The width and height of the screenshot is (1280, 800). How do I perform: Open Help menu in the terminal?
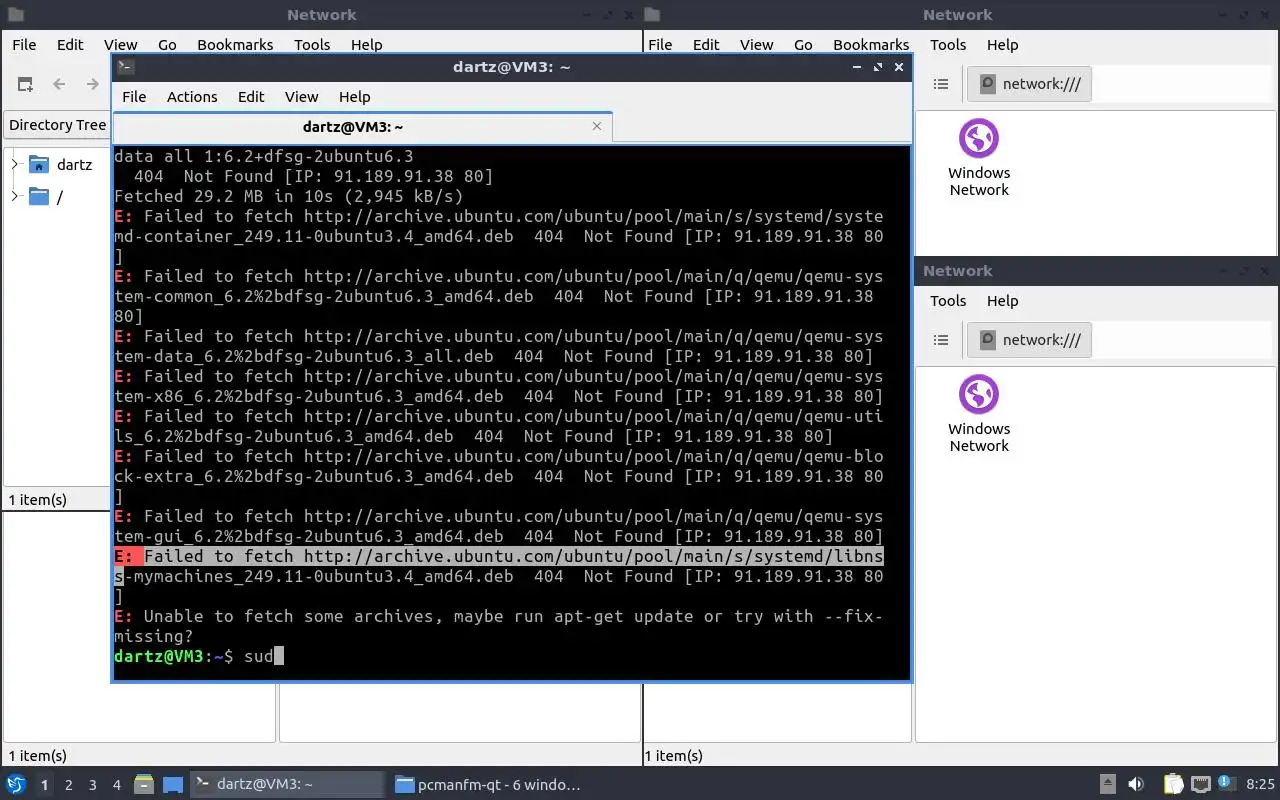pyautogui.click(x=355, y=97)
